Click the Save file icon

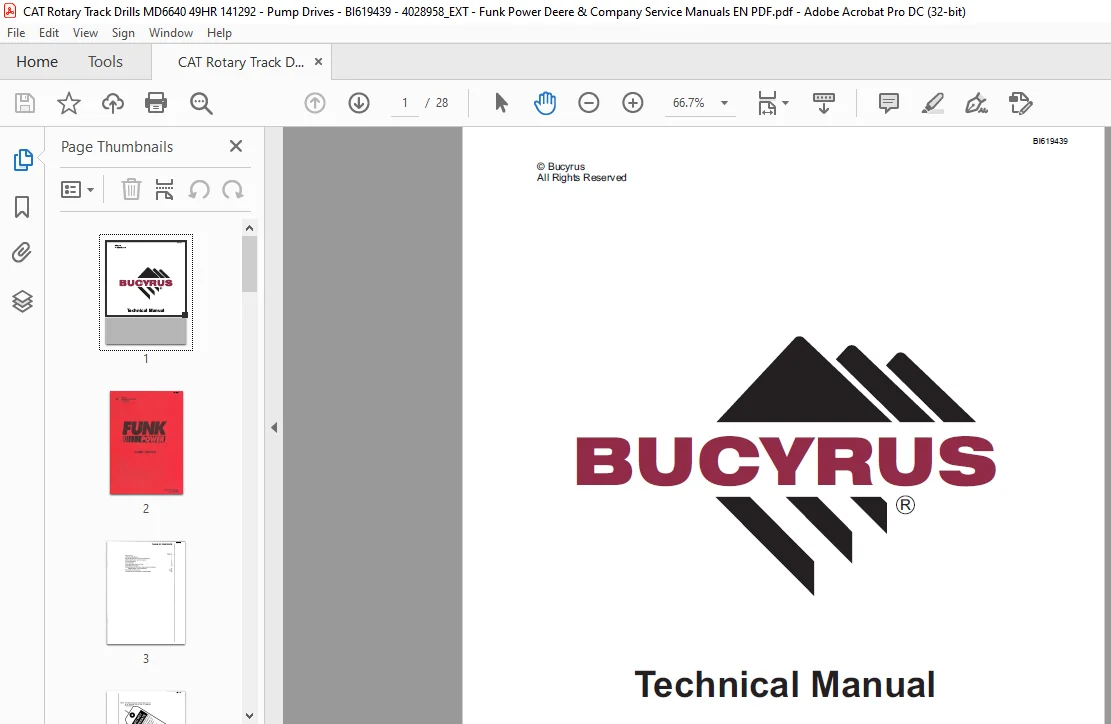click(25, 103)
